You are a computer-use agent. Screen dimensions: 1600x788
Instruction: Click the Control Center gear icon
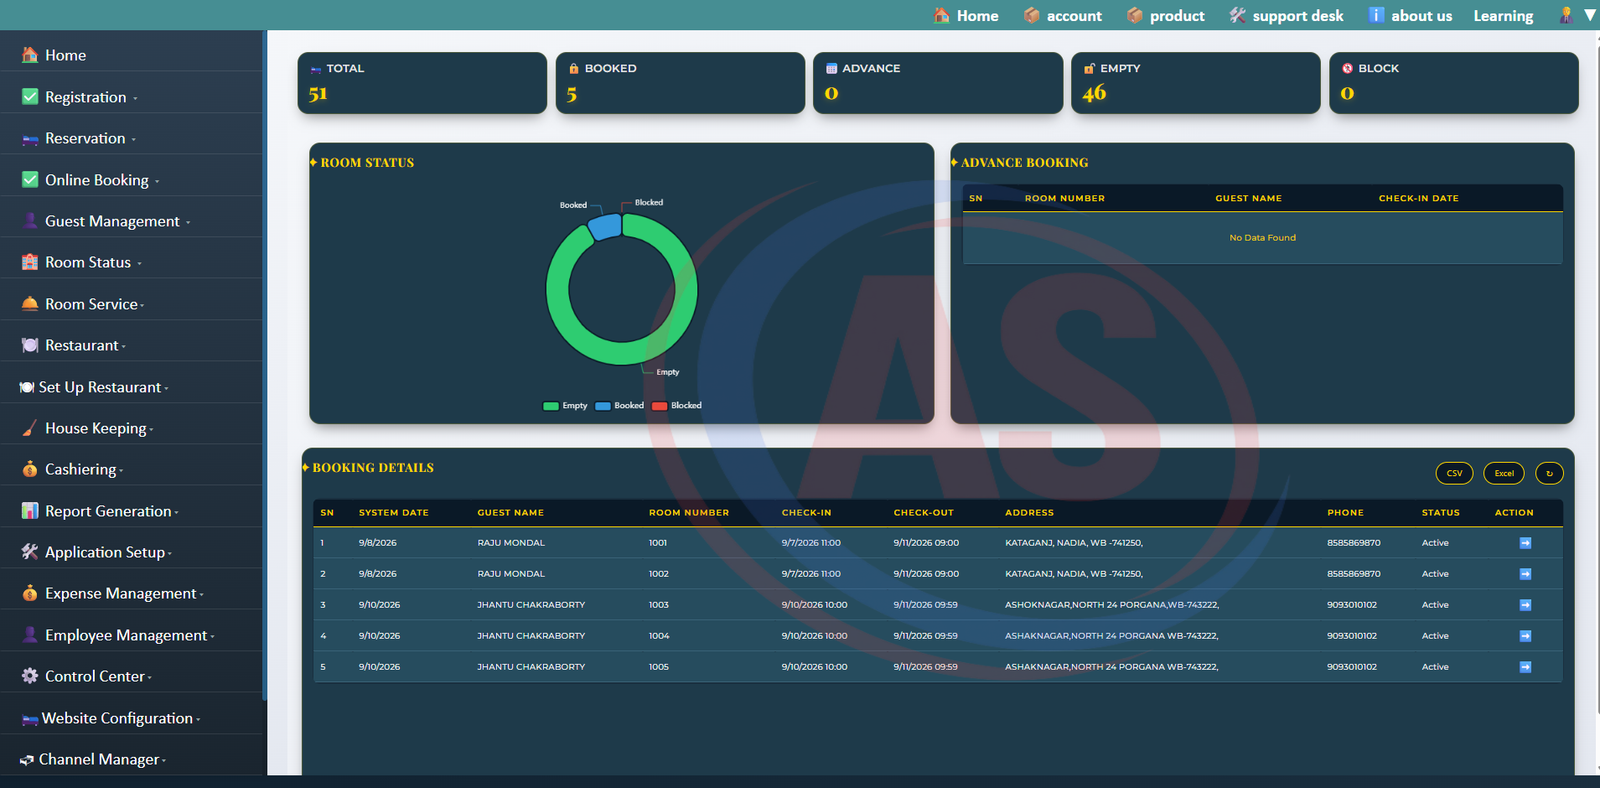(x=30, y=676)
